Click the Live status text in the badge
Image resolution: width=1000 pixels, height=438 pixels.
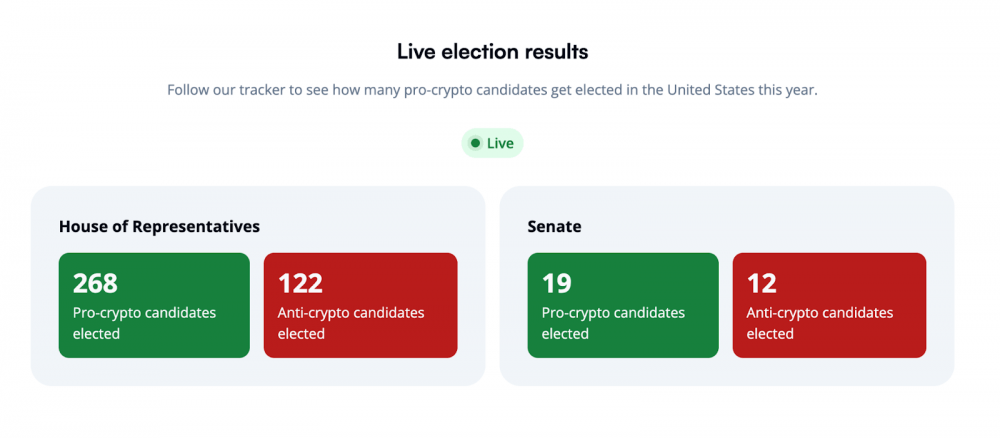500,143
